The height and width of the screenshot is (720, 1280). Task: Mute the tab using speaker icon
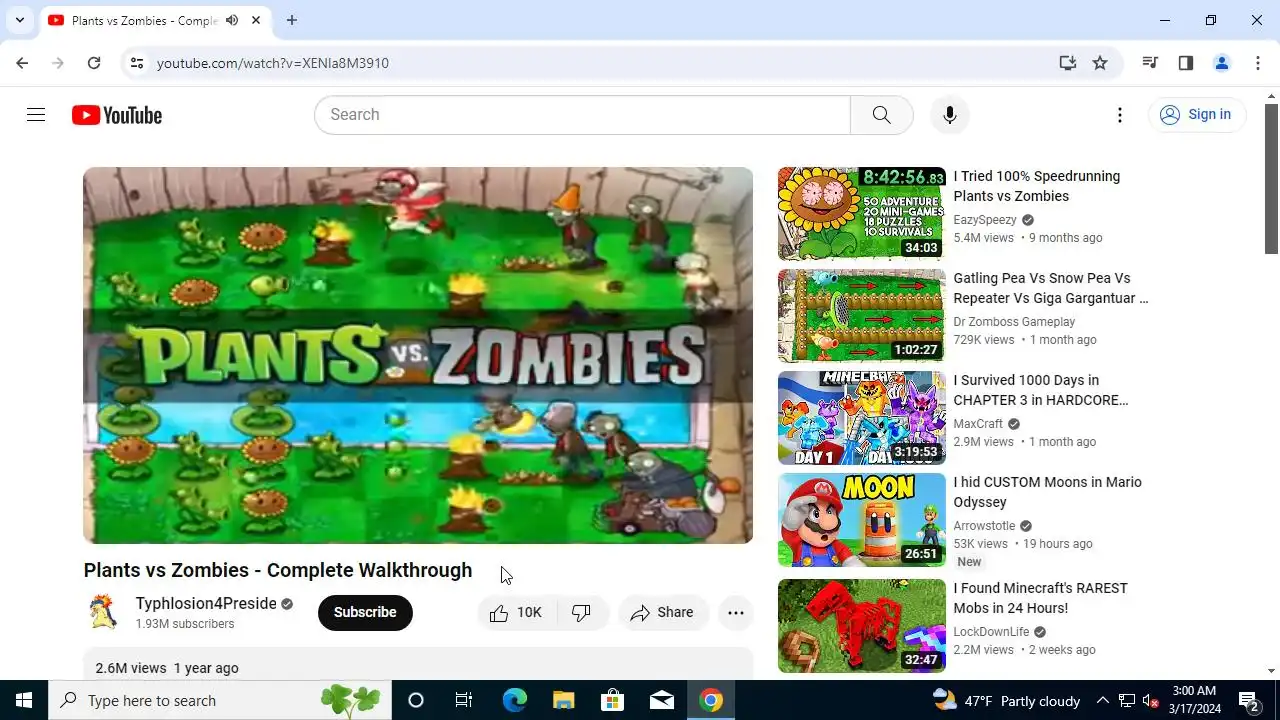(x=232, y=20)
